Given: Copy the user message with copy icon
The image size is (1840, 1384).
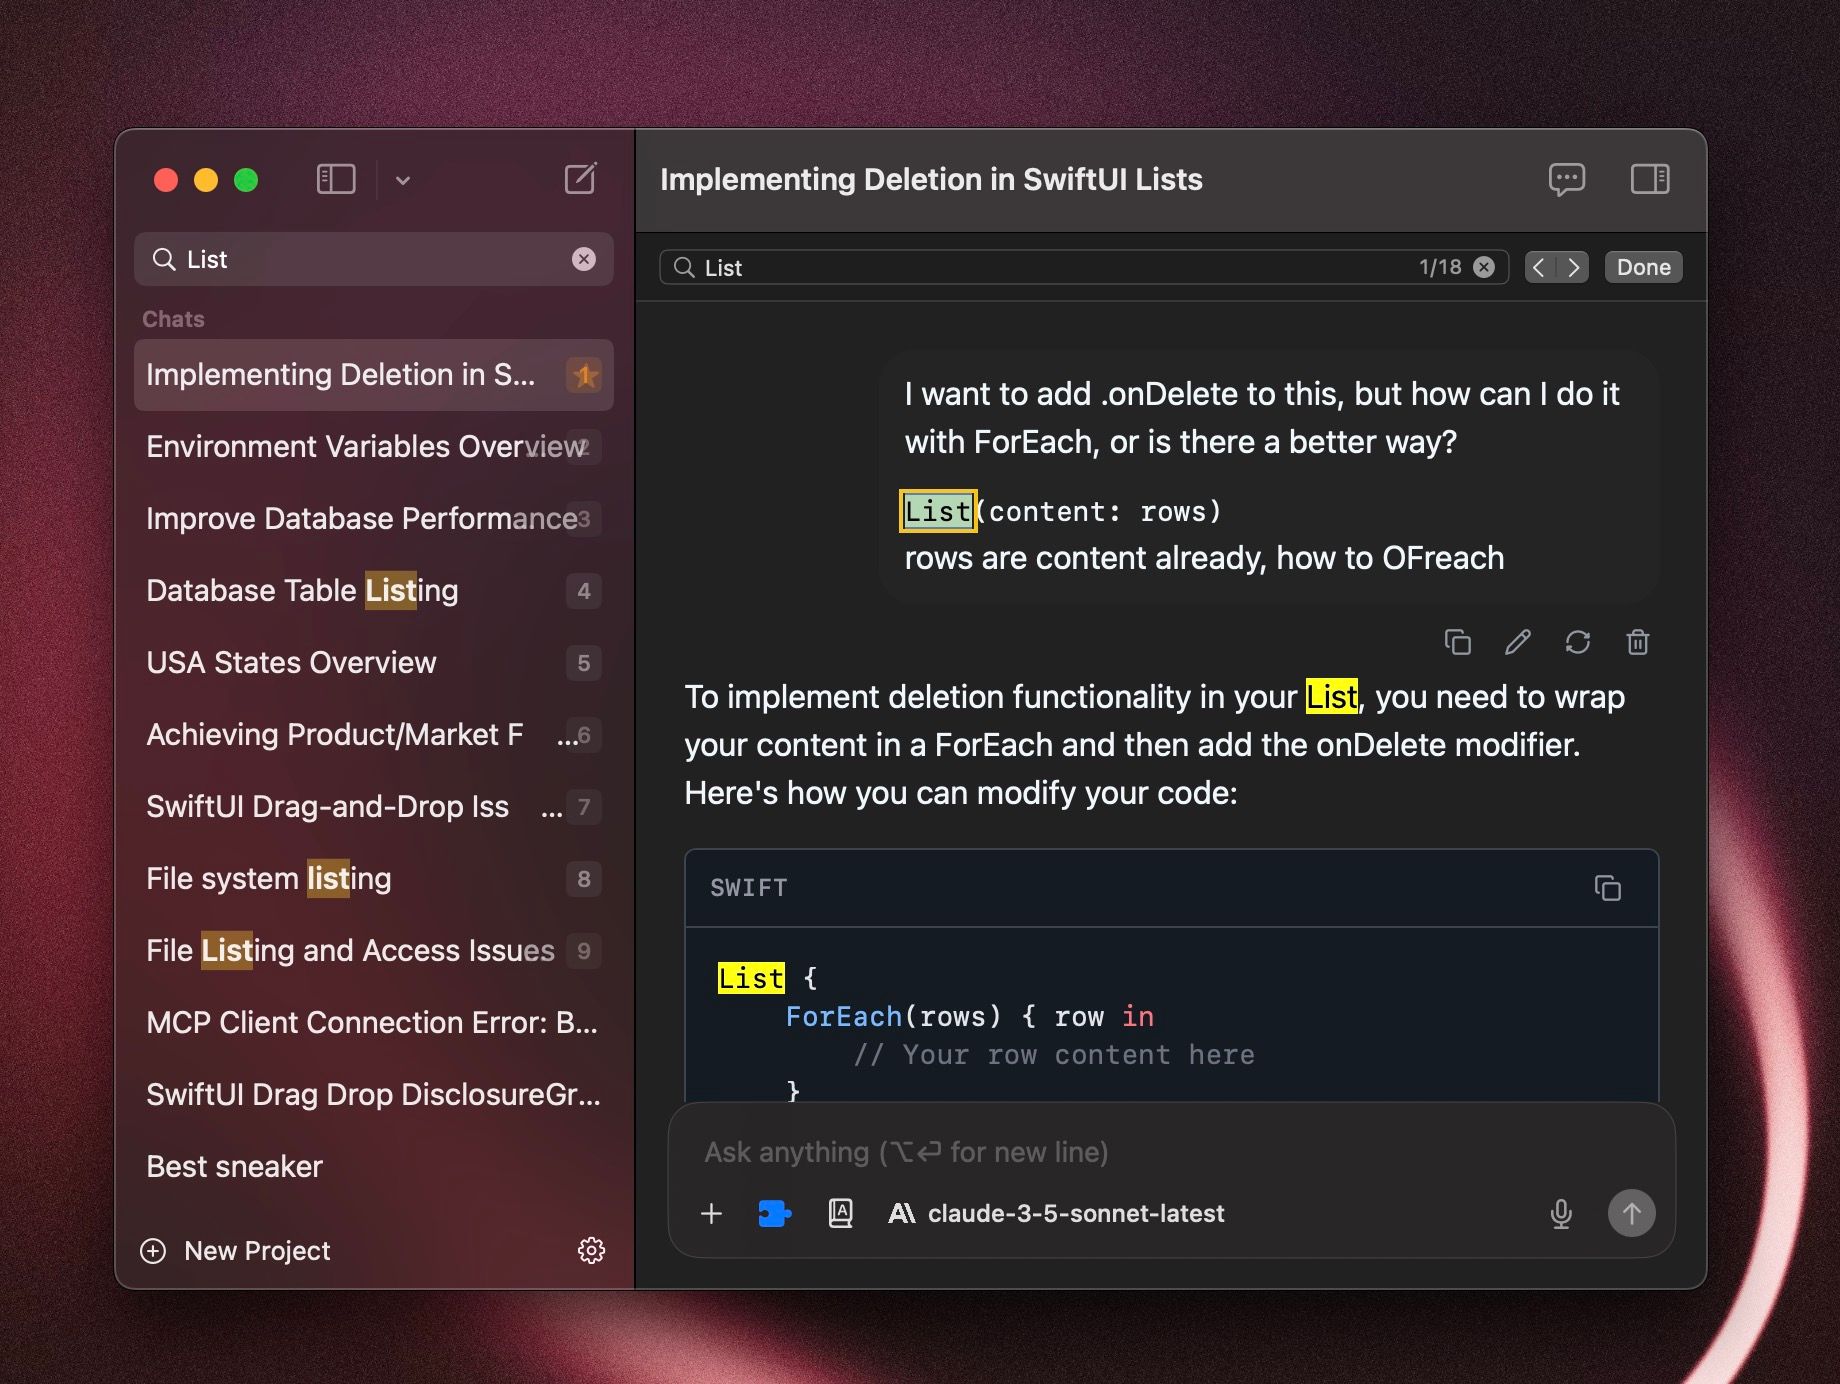Looking at the screenshot, I should click(1458, 642).
